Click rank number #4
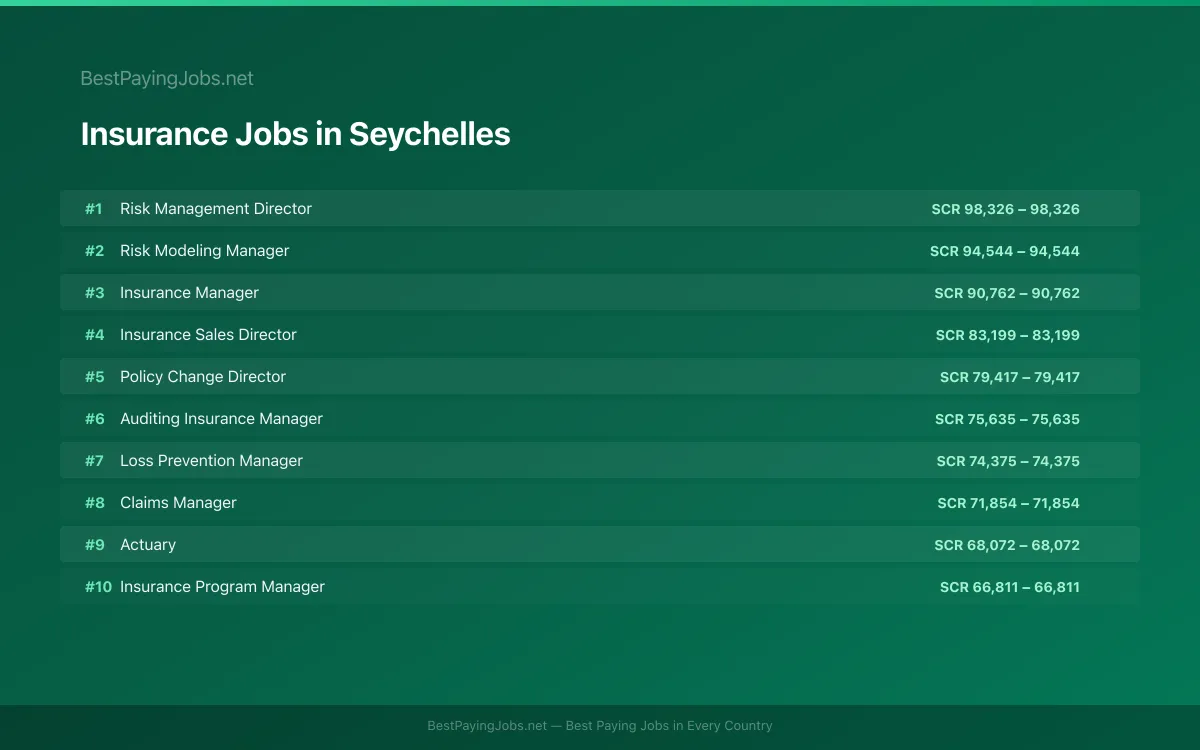This screenshot has width=1200, height=750. coord(94,335)
